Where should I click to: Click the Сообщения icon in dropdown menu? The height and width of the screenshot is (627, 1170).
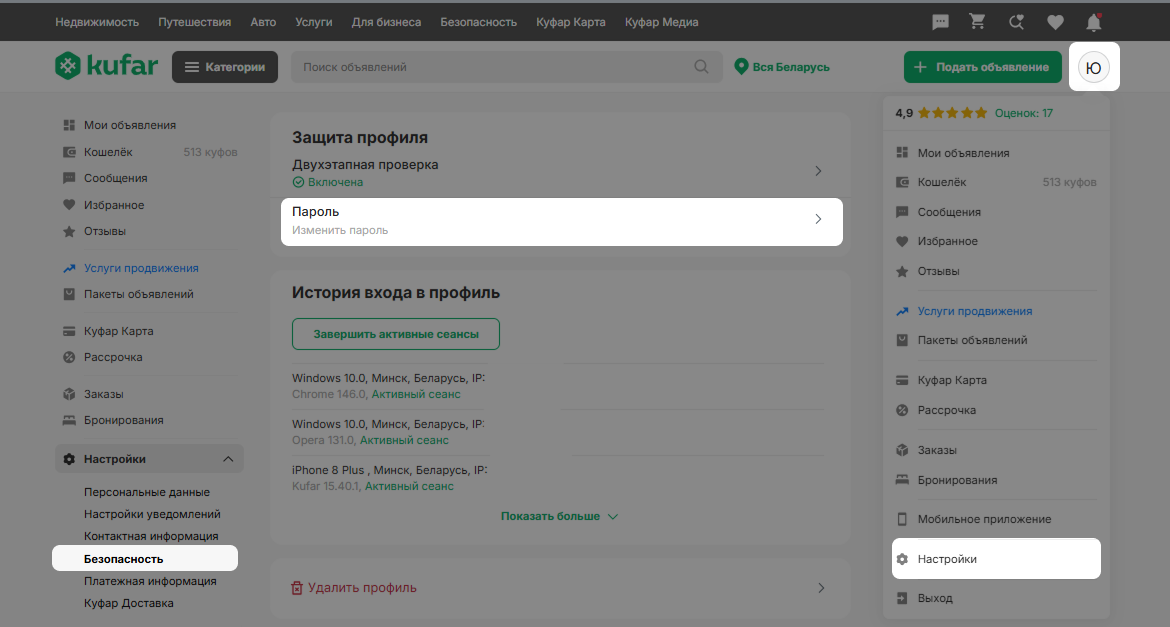click(902, 212)
